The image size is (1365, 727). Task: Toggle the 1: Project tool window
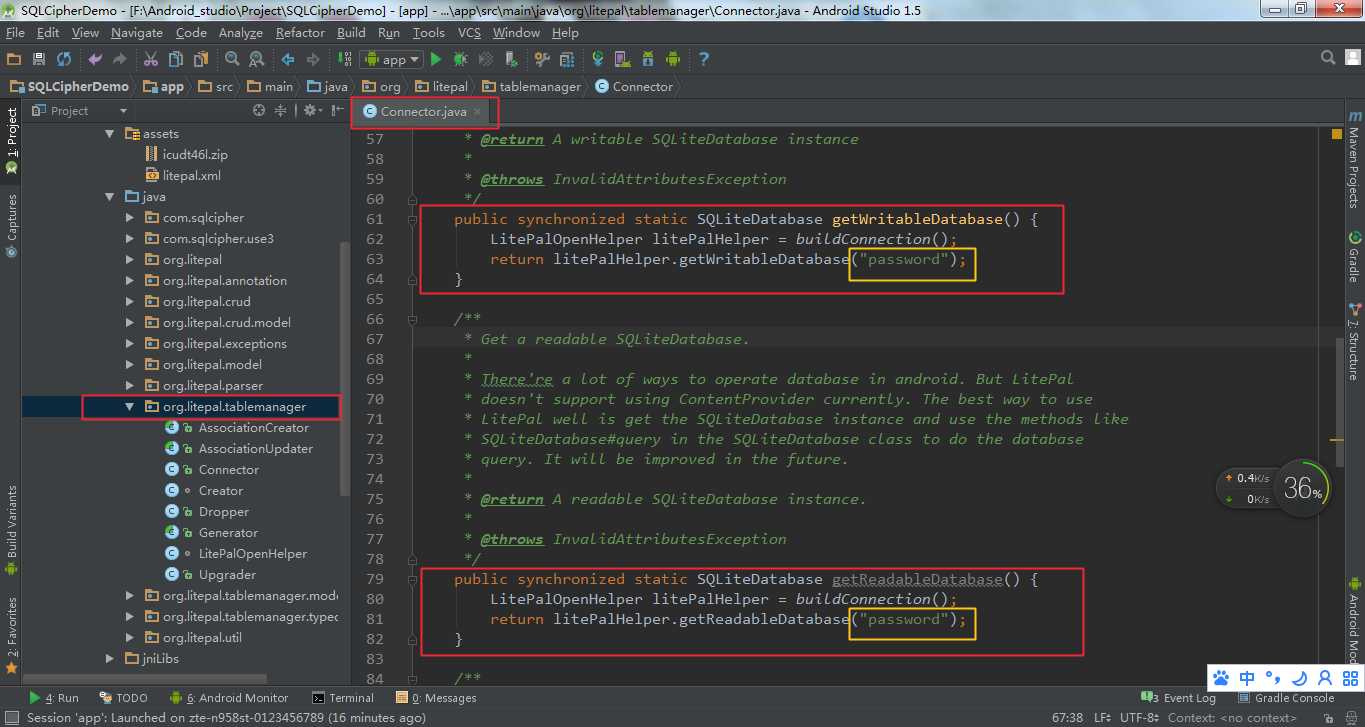click(x=11, y=139)
